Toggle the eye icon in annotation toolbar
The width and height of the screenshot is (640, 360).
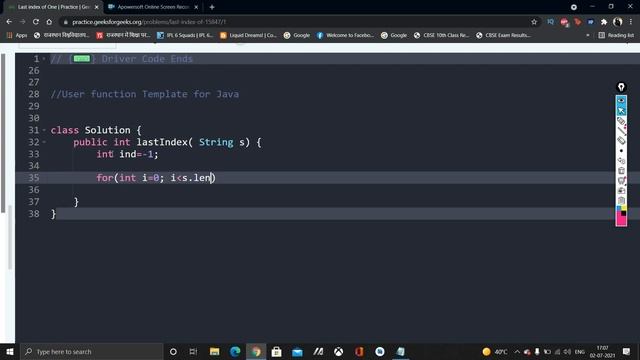pos(621,100)
